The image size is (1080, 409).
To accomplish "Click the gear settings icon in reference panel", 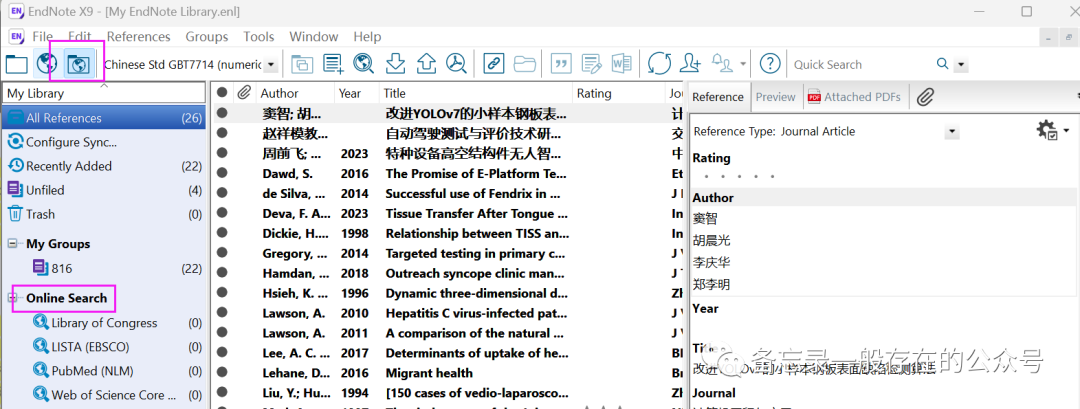I will coord(1046,130).
